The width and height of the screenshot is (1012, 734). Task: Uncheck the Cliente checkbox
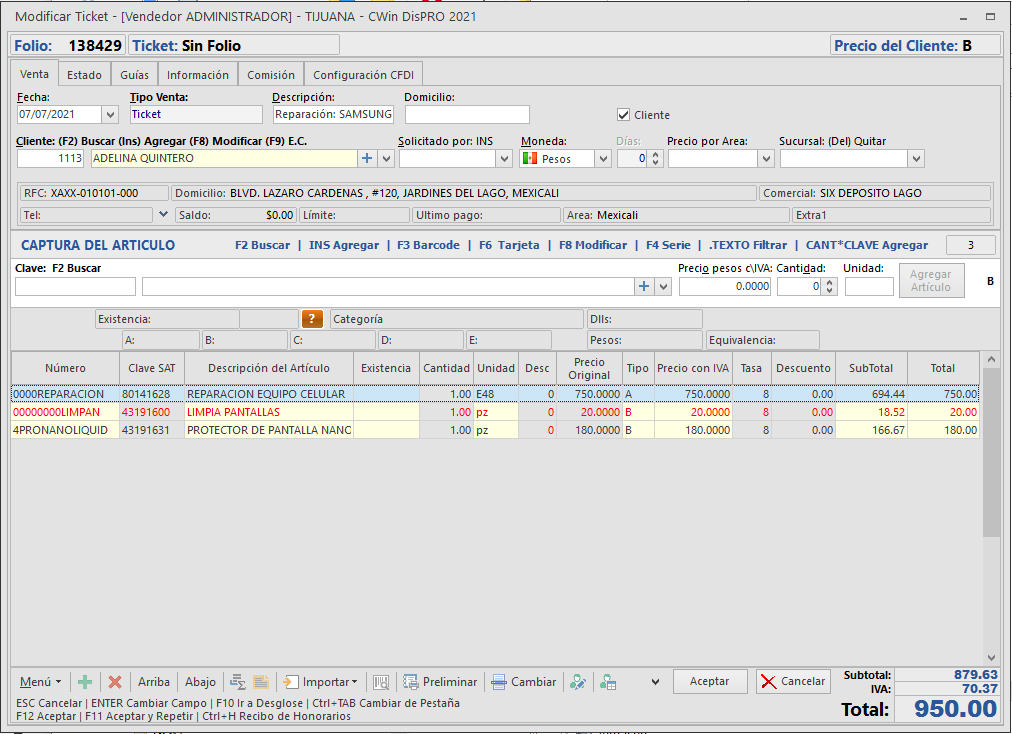(x=624, y=115)
